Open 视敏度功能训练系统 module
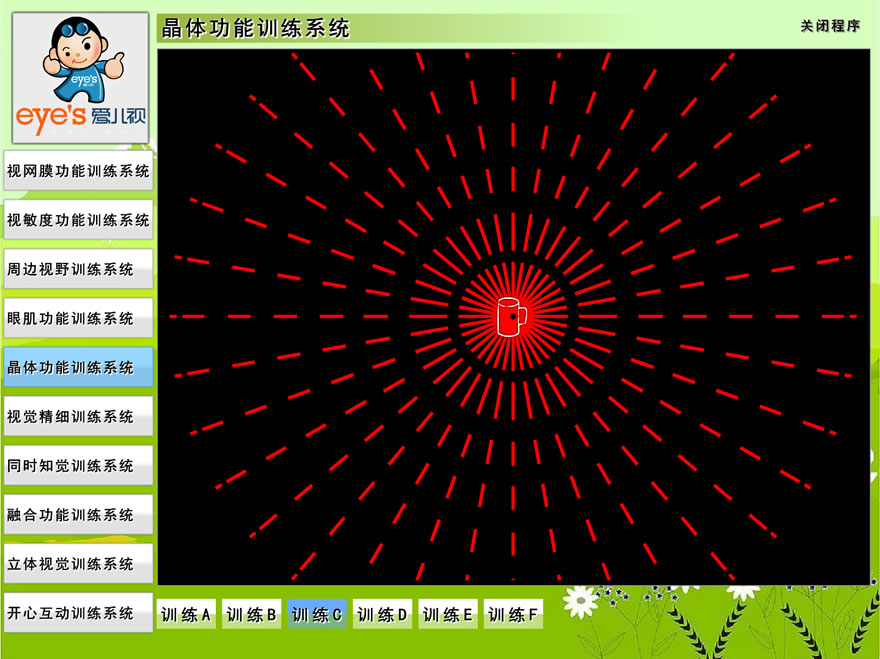 78,219
